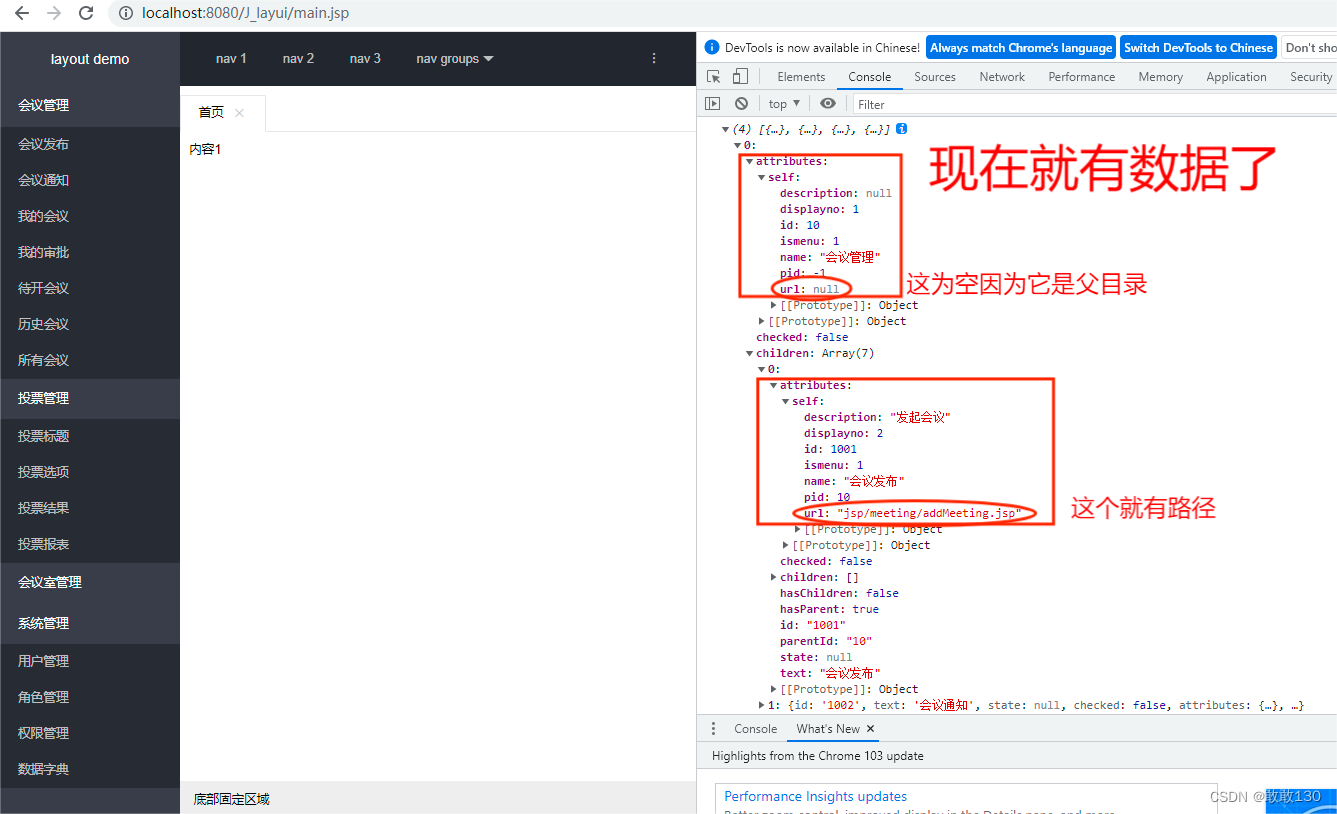Image resolution: width=1337 pixels, height=814 pixels.
Task: Expand the children: [] node
Action: (774, 577)
